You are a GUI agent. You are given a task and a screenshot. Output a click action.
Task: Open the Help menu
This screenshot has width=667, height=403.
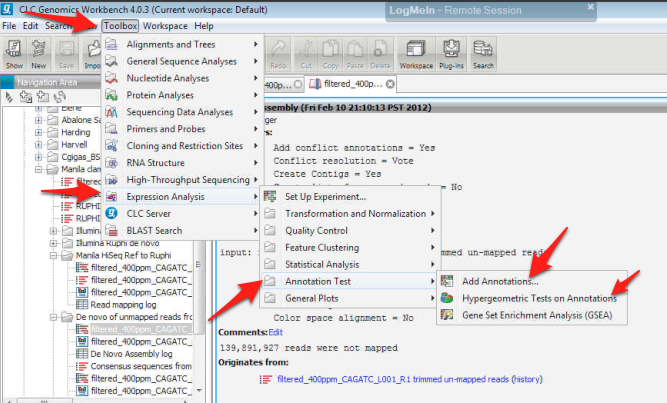[204, 25]
